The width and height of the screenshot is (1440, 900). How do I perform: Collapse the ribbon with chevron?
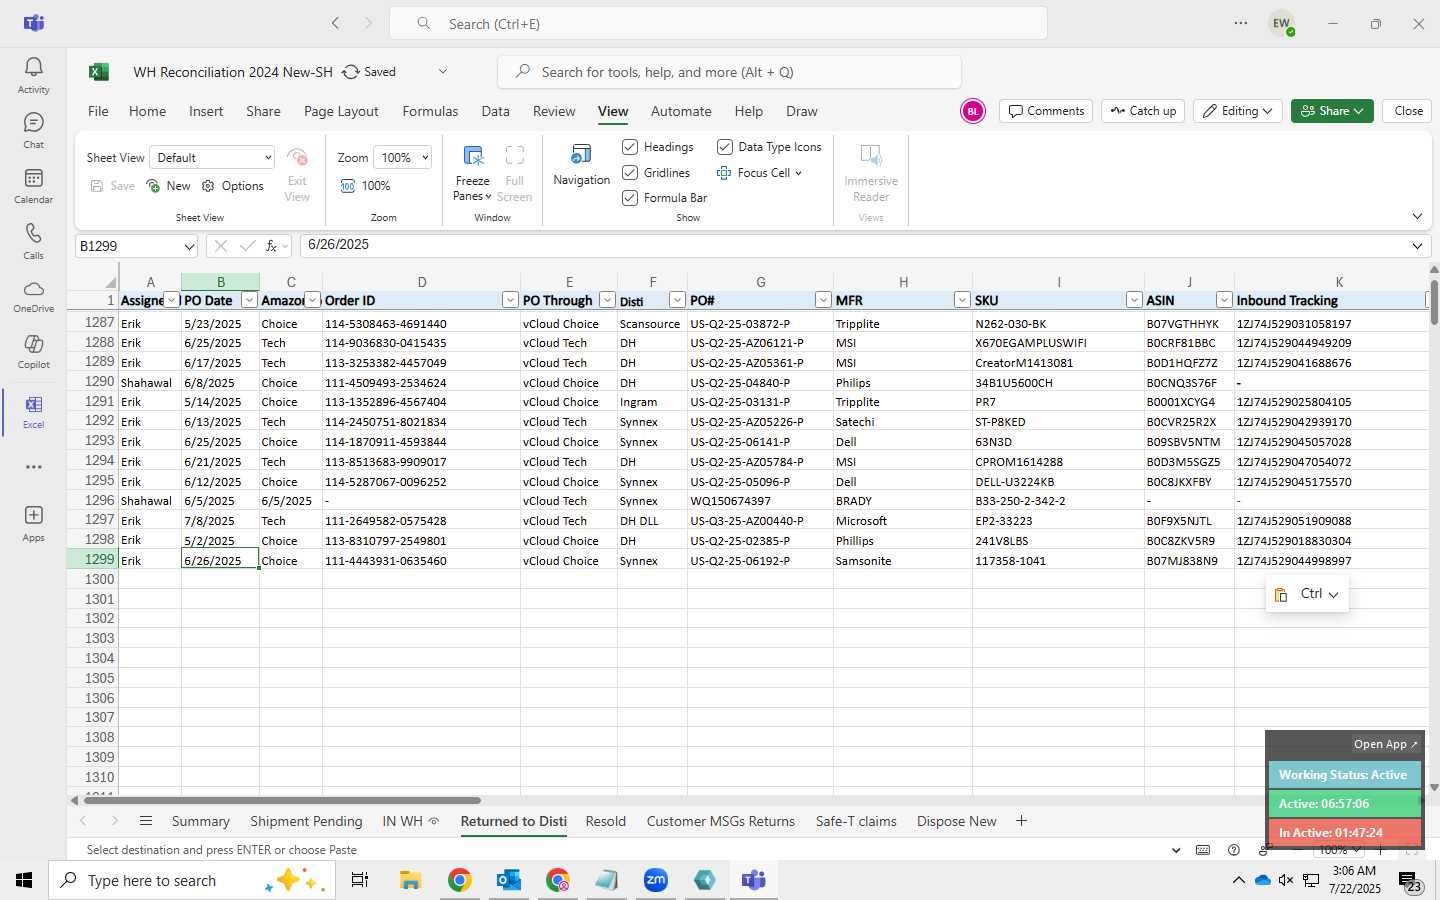click(x=1417, y=216)
